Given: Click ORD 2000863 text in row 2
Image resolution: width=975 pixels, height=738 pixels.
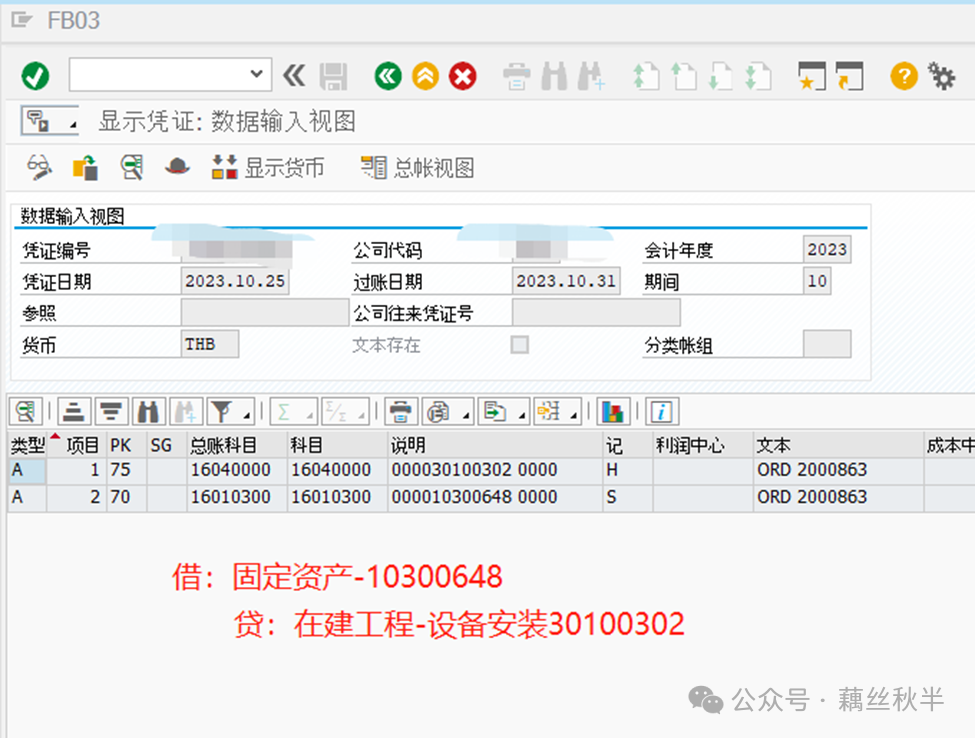Looking at the screenshot, I should 812,497.
